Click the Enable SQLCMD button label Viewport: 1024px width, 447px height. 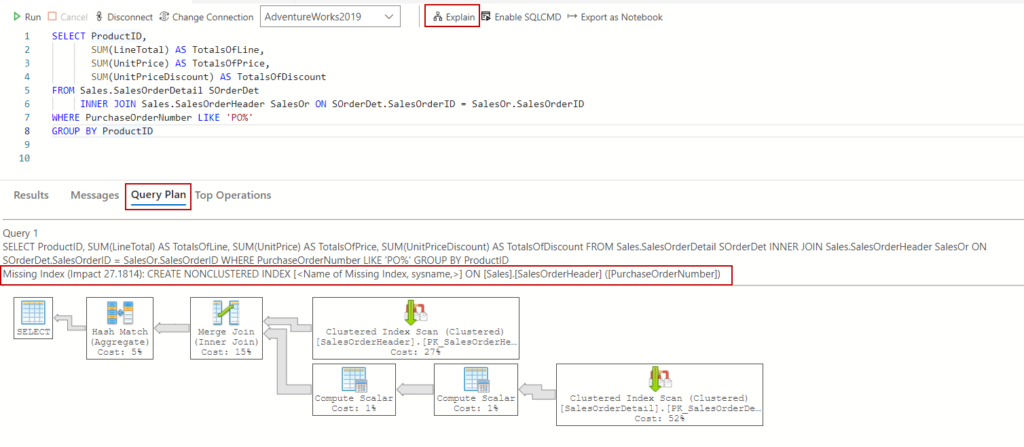pos(528,17)
